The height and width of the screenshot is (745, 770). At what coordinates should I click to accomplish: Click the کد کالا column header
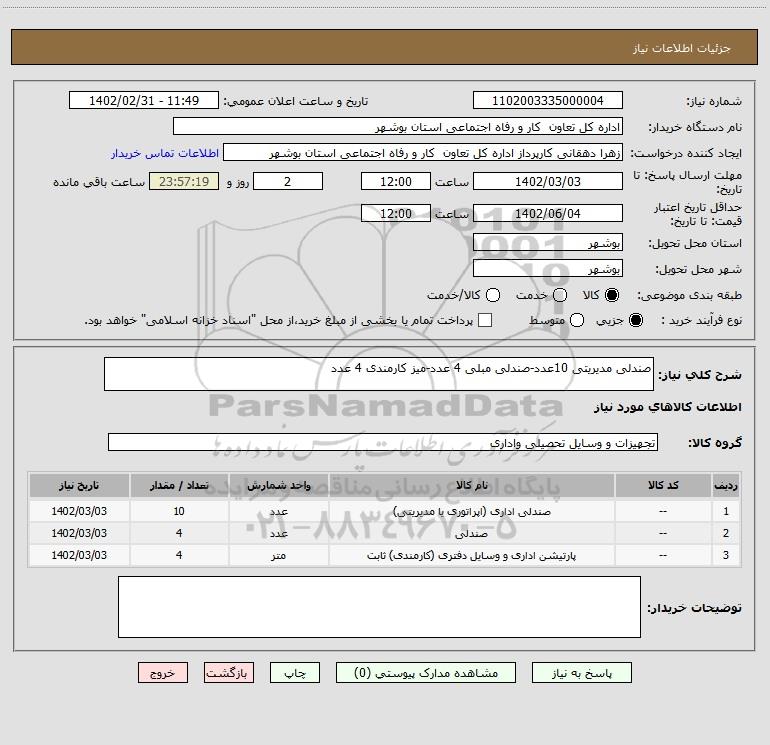663,486
